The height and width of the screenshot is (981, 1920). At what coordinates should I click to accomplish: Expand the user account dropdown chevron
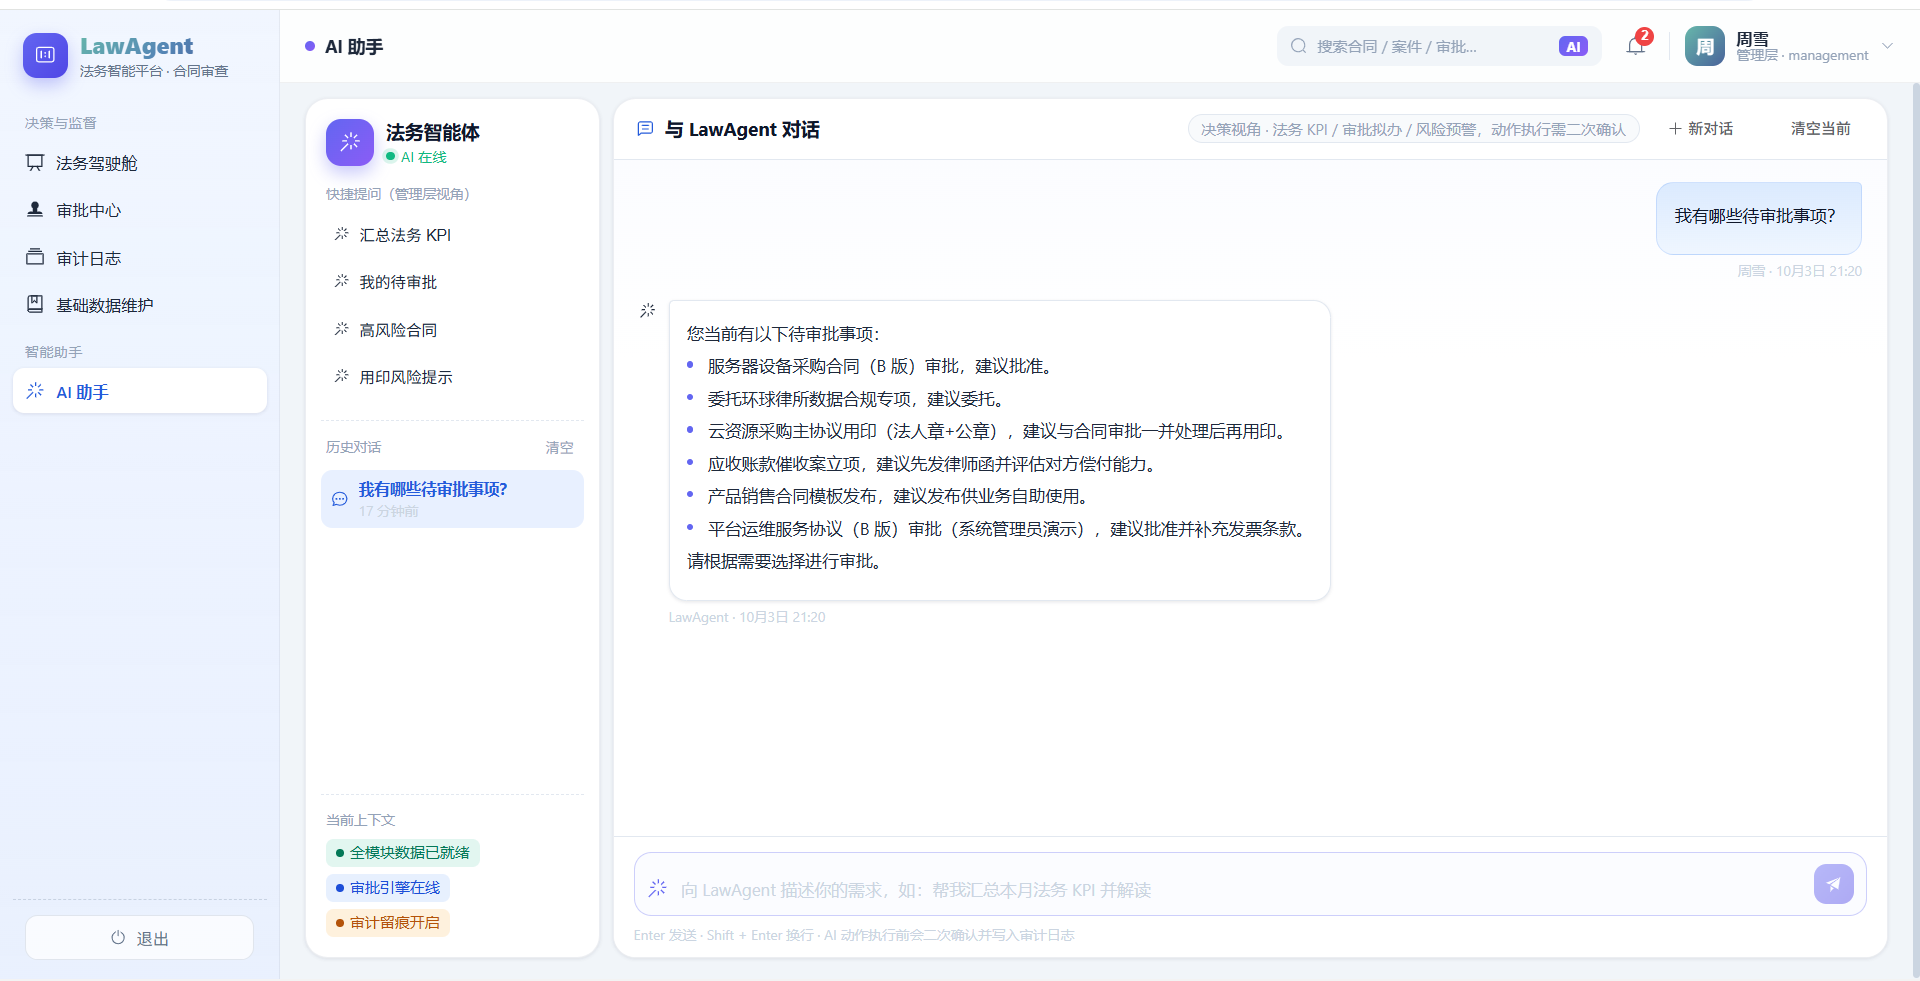(1887, 46)
